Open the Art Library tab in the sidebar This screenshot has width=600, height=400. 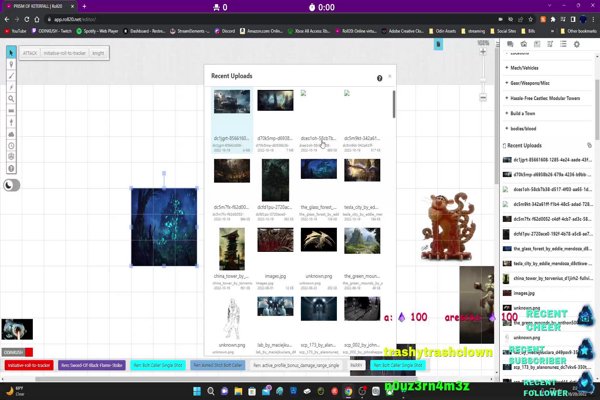(x=523, y=44)
